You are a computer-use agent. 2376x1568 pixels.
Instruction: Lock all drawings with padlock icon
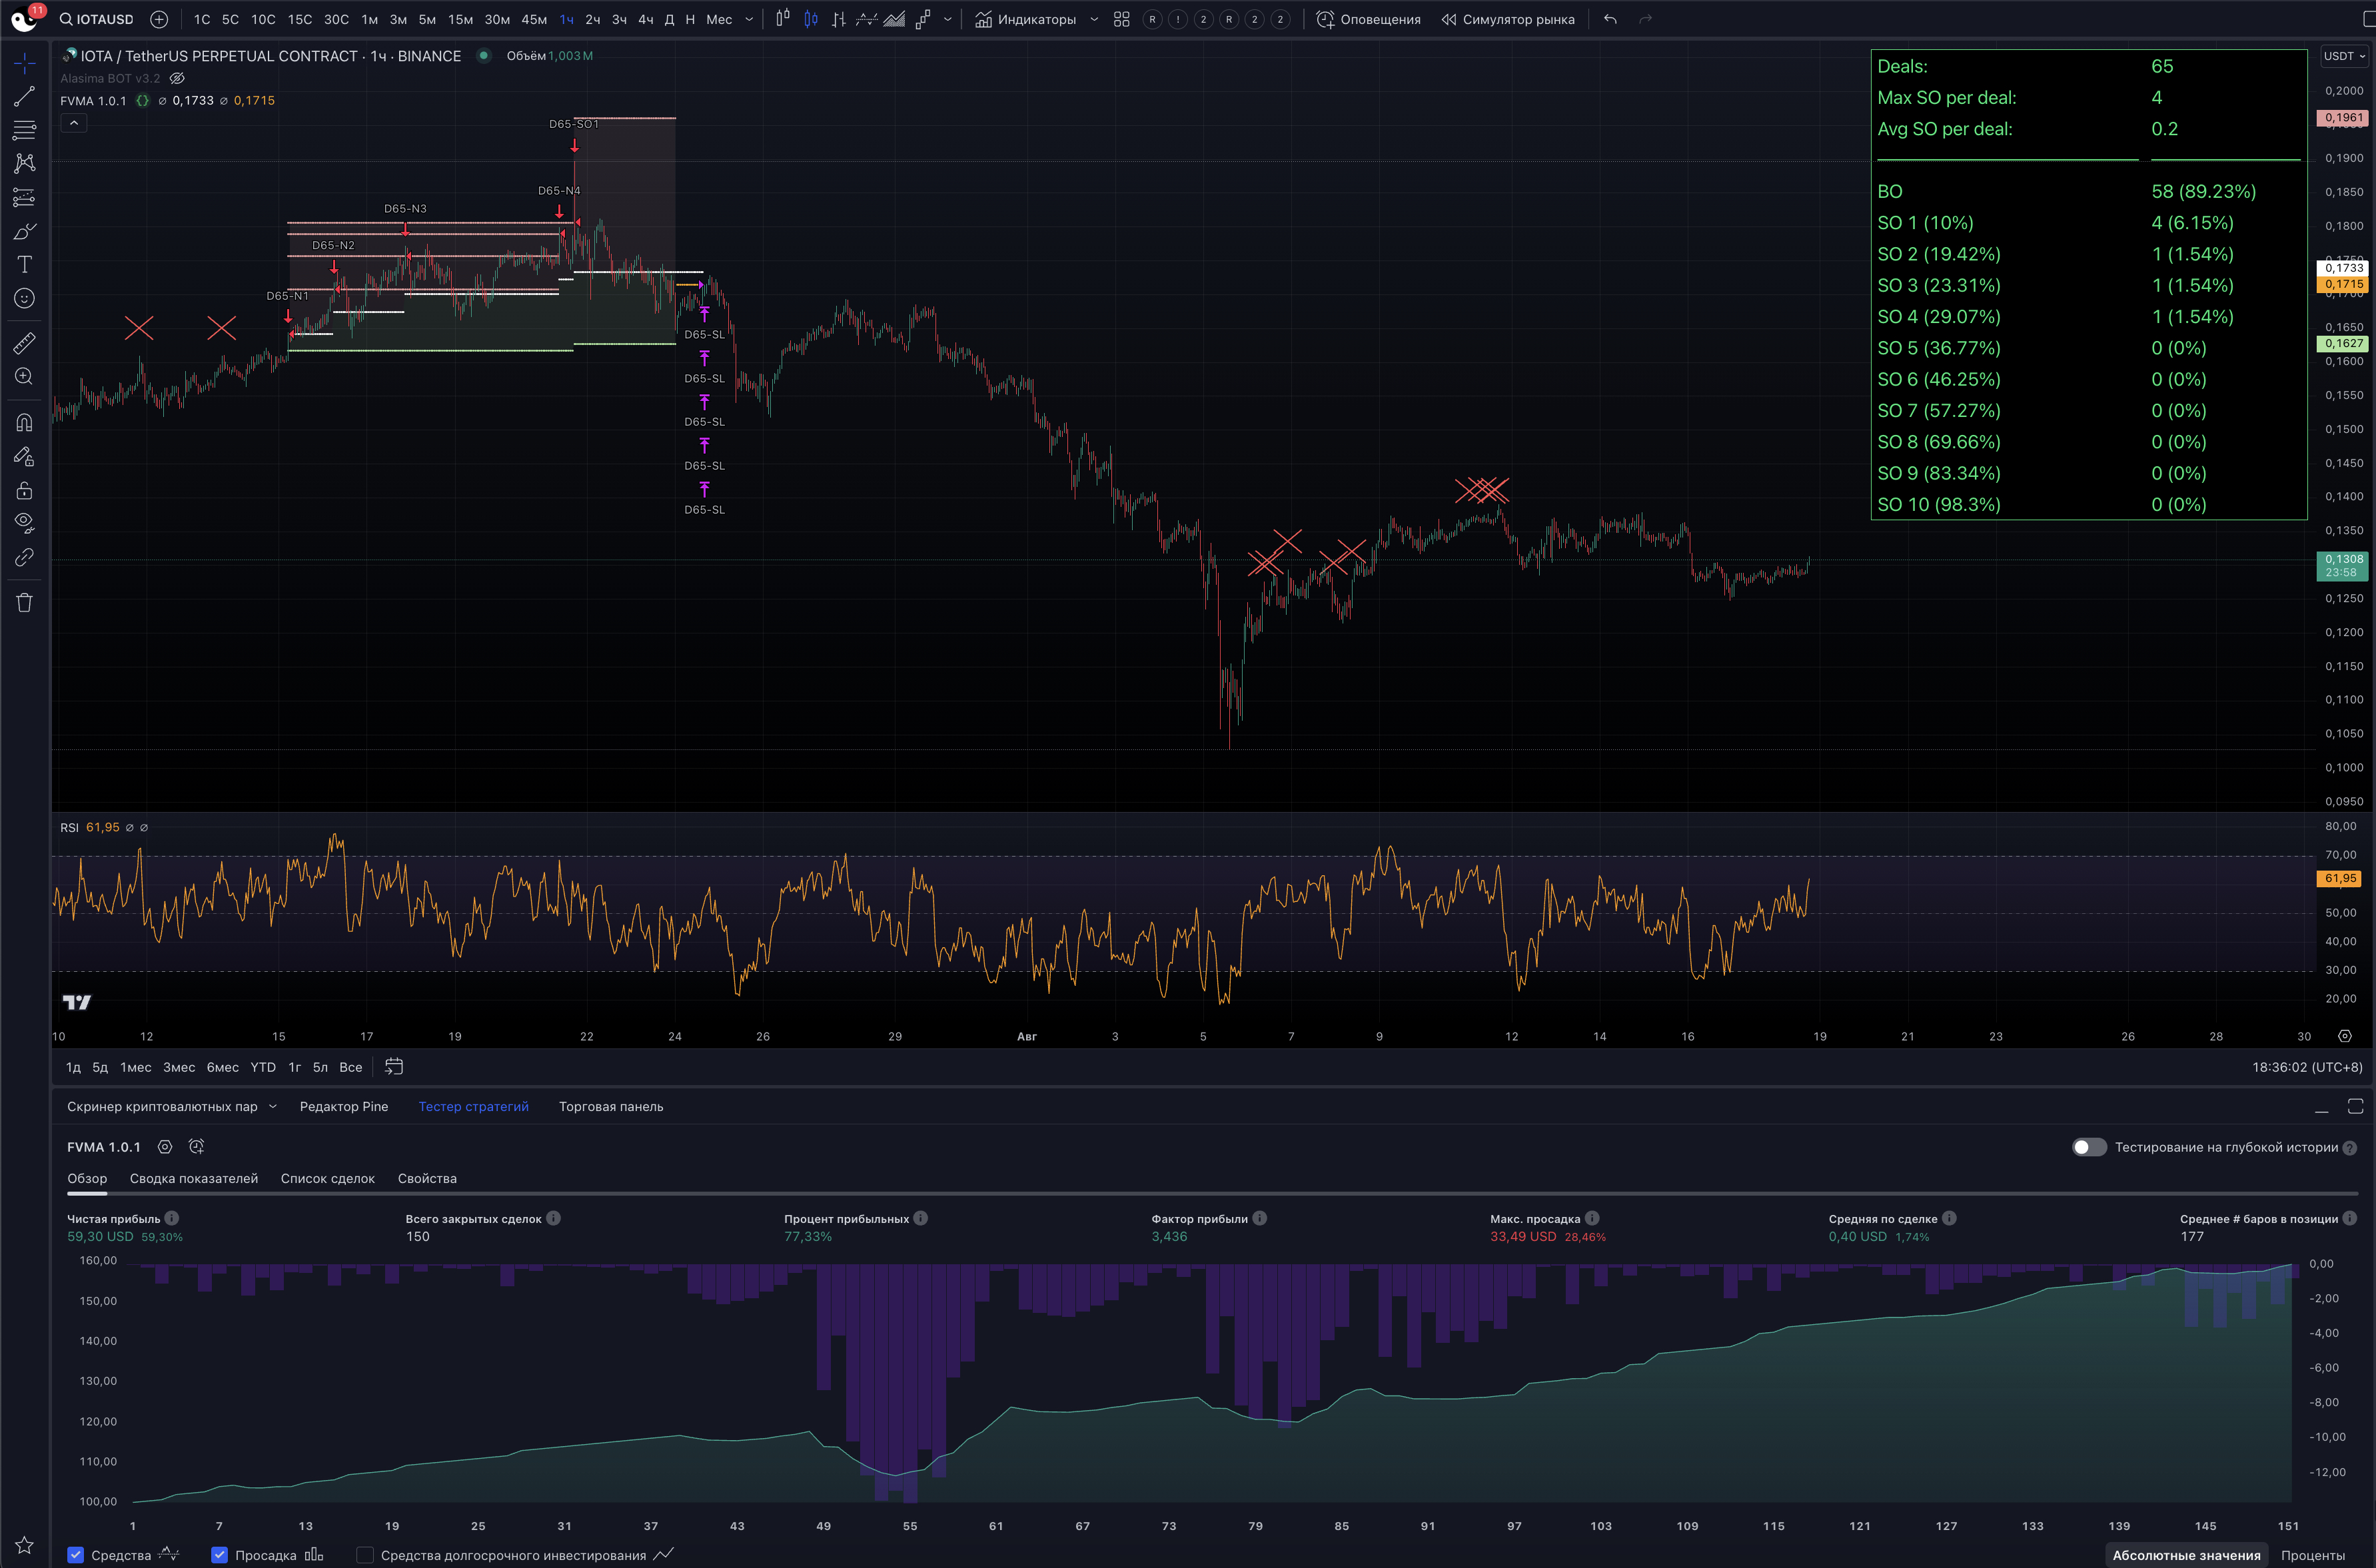click(25, 490)
